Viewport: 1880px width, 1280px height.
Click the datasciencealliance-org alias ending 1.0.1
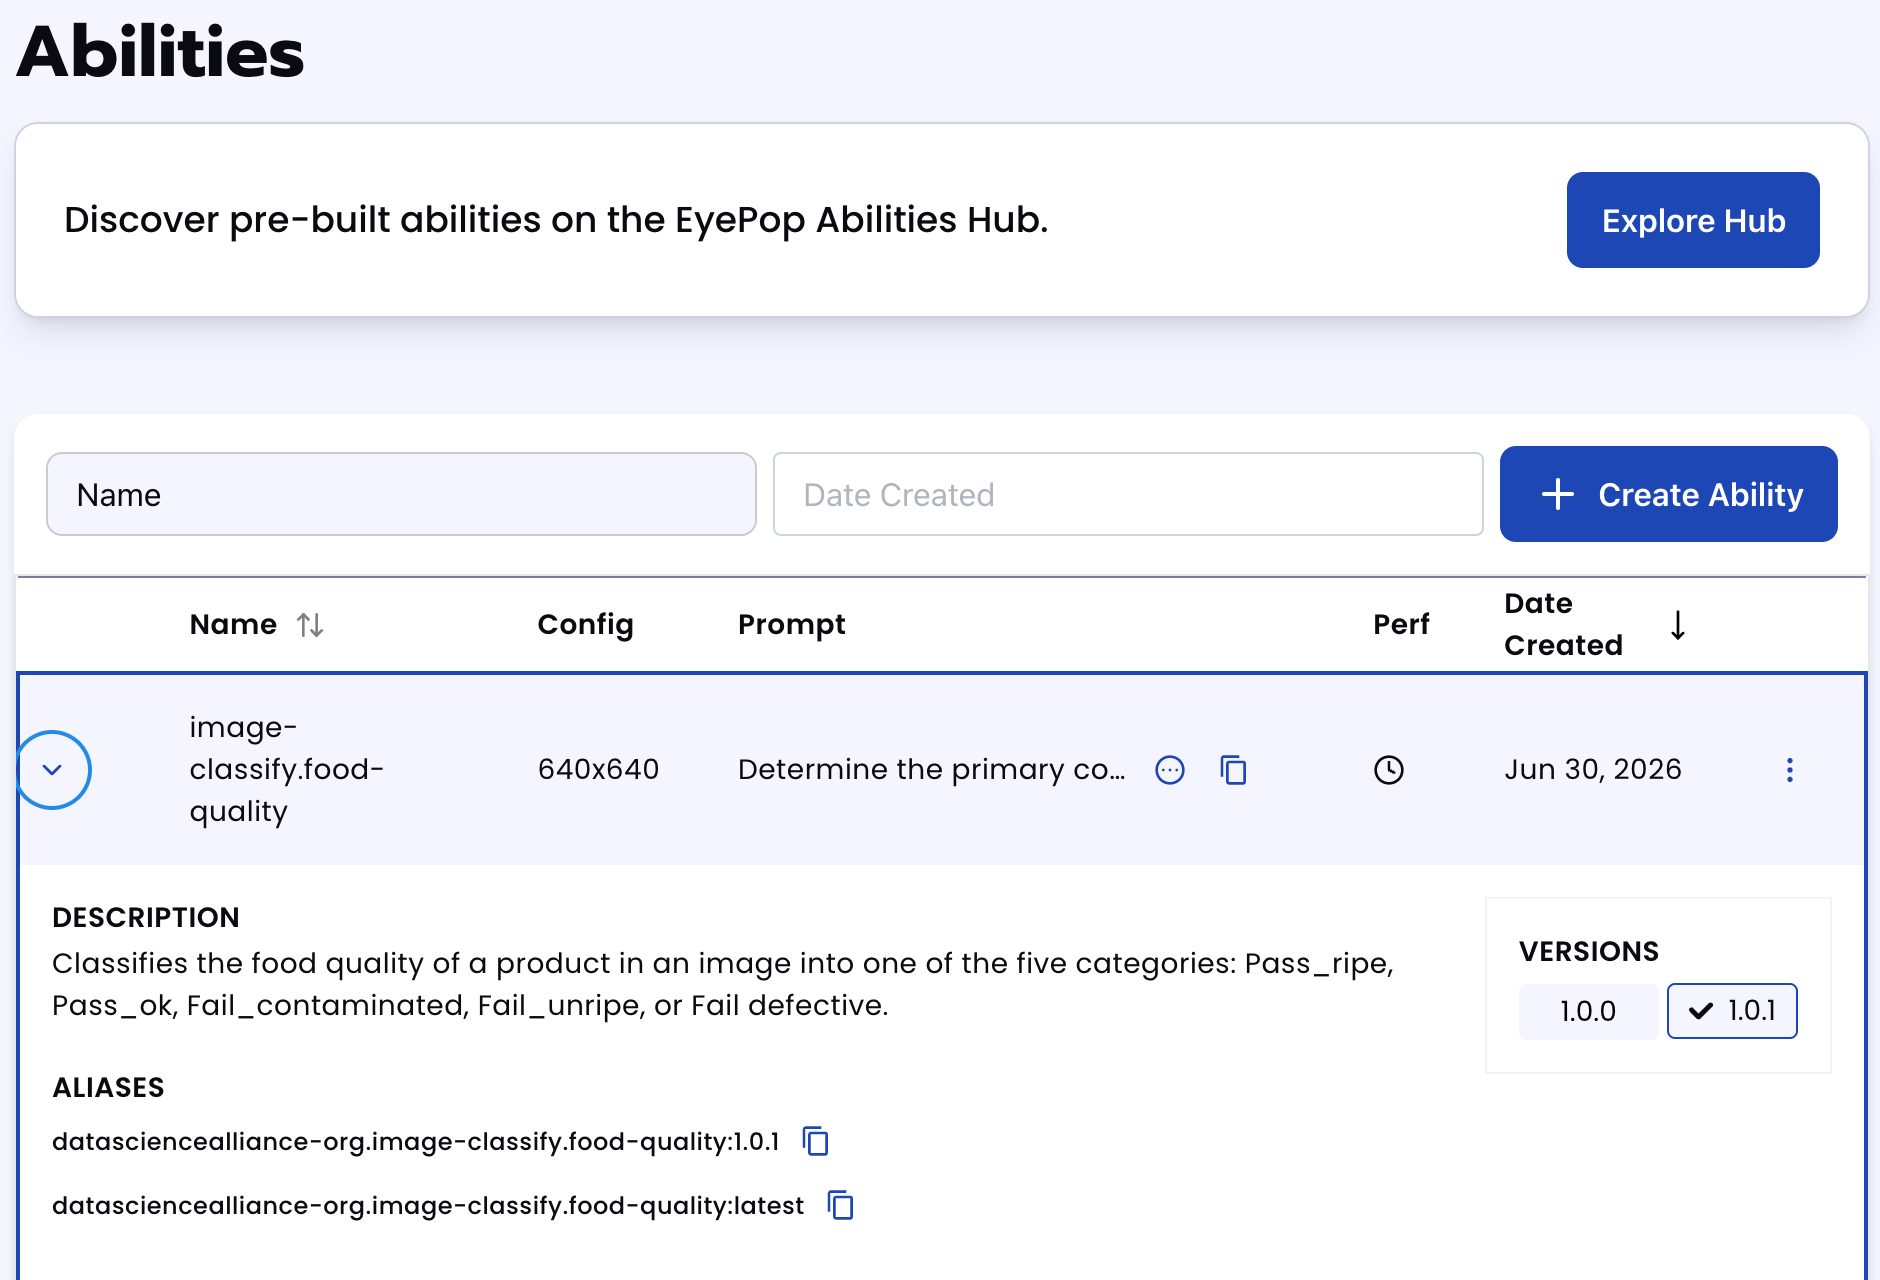[x=415, y=1141]
